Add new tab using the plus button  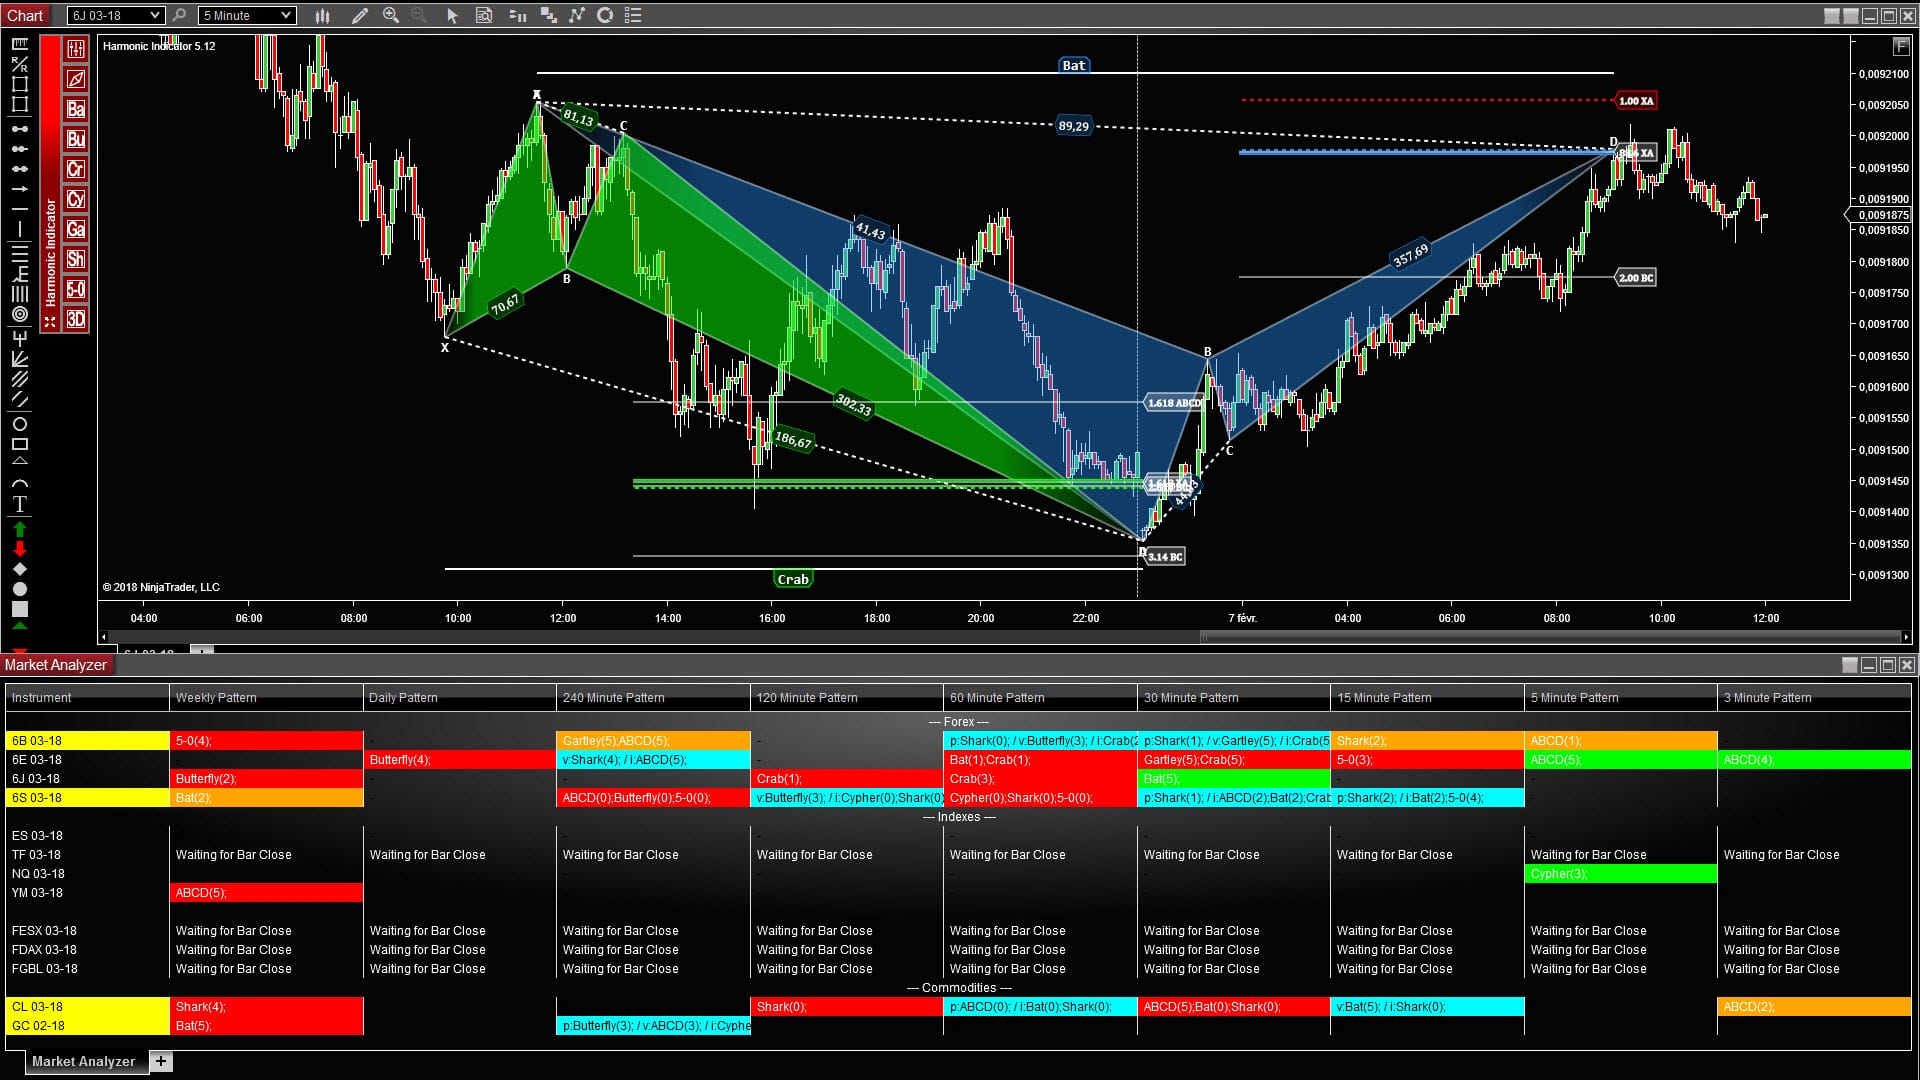point(160,1061)
